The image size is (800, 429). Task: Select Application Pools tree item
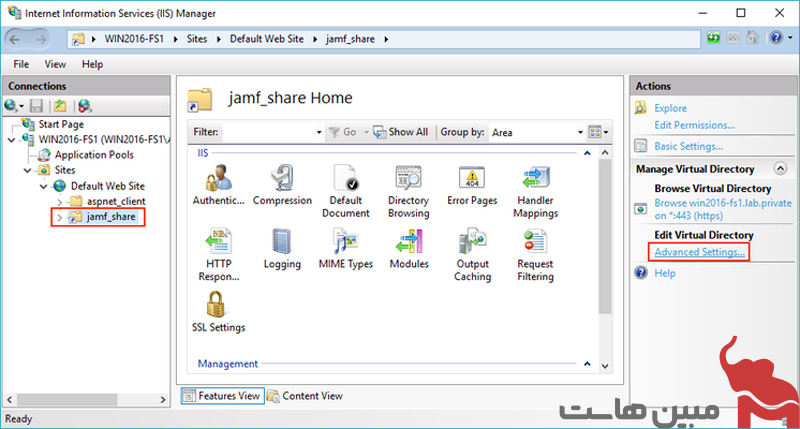[94, 155]
